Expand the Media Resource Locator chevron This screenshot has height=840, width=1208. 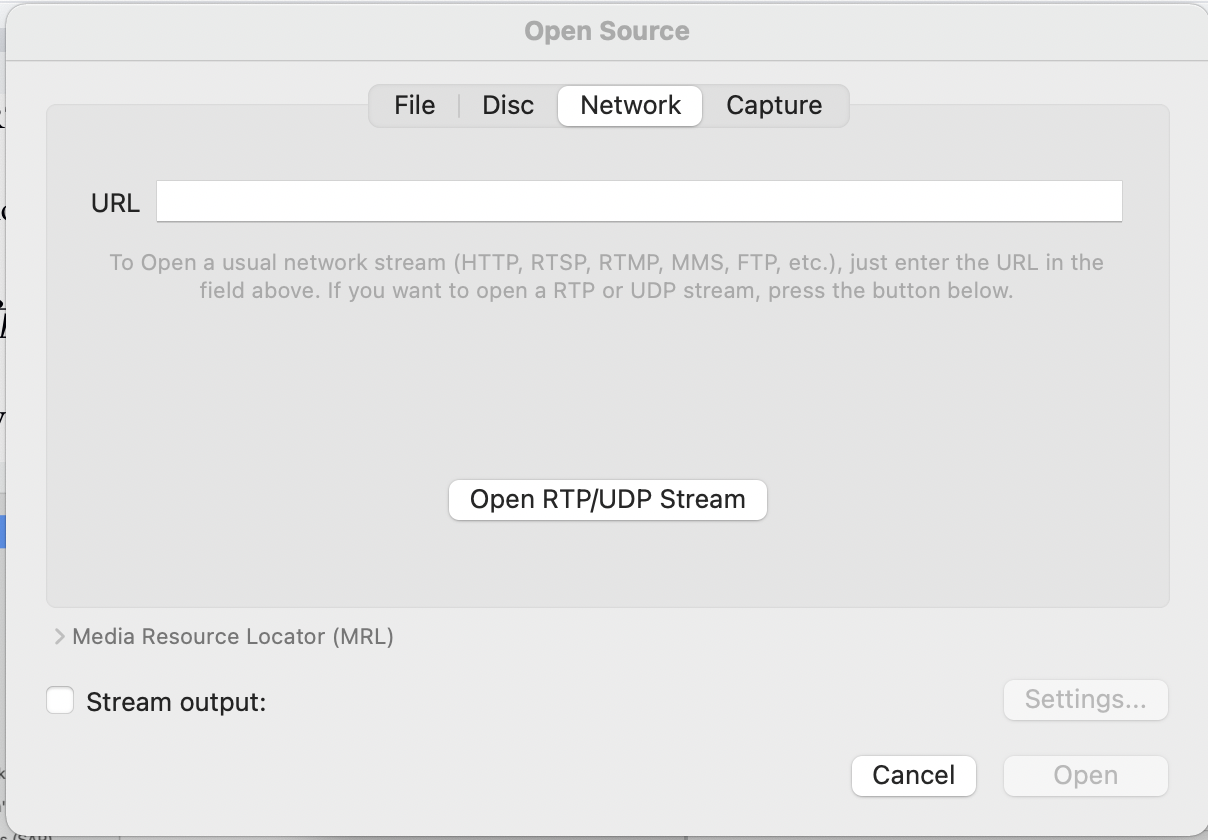59,637
